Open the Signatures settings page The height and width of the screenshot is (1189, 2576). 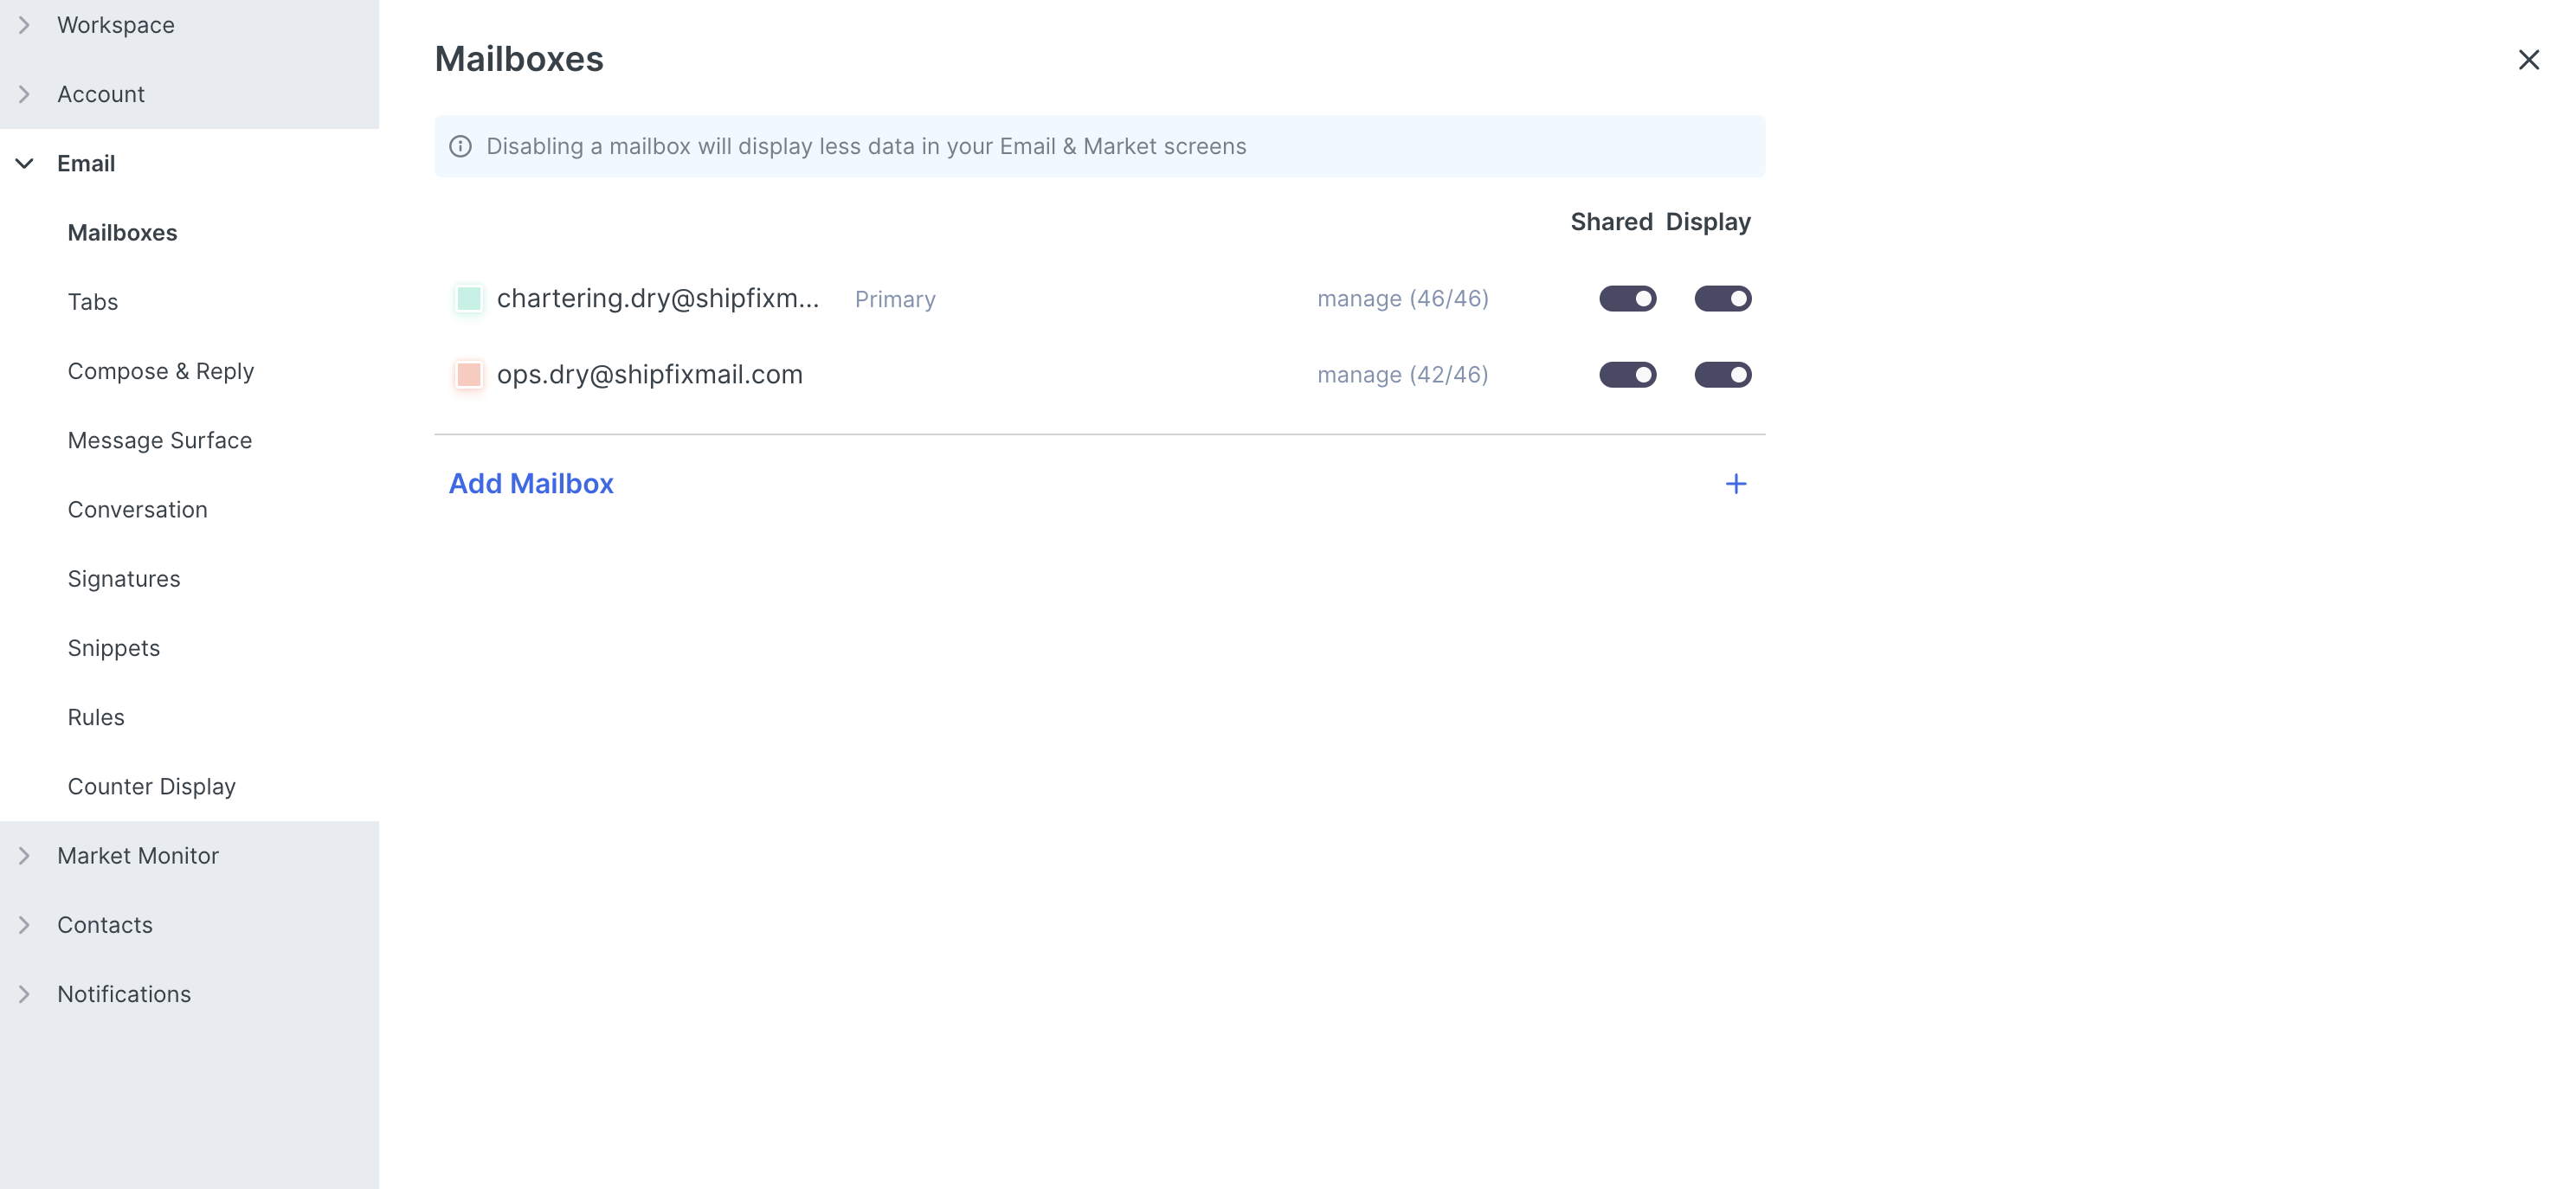click(124, 579)
